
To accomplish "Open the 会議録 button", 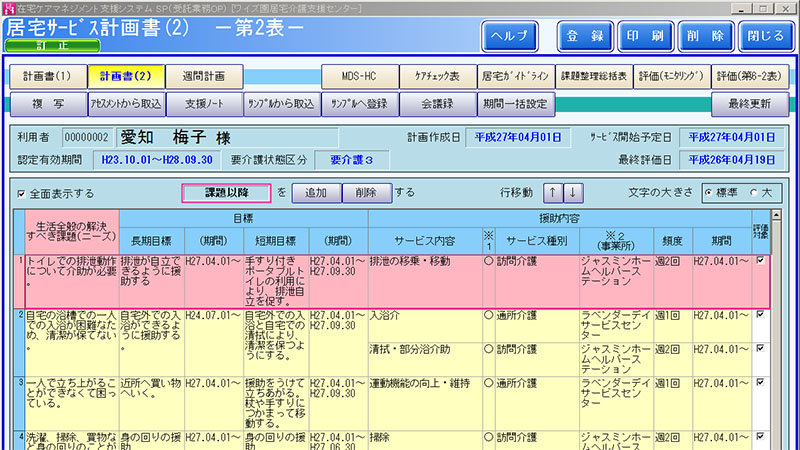I will [x=438, y=104].
